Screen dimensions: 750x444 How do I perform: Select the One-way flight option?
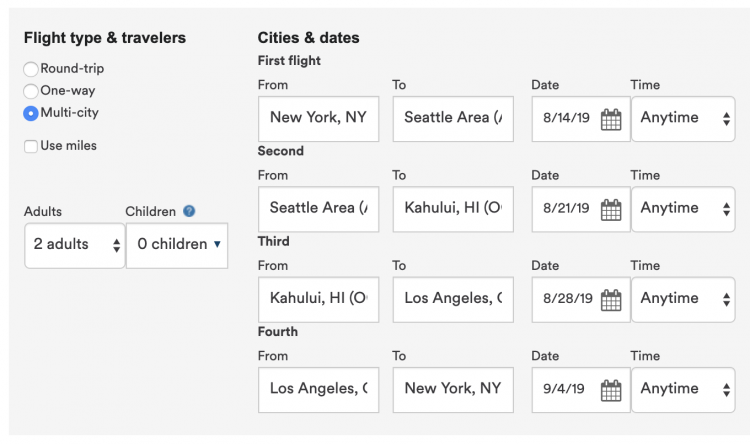pyautogui.click(x=31, y=91)
